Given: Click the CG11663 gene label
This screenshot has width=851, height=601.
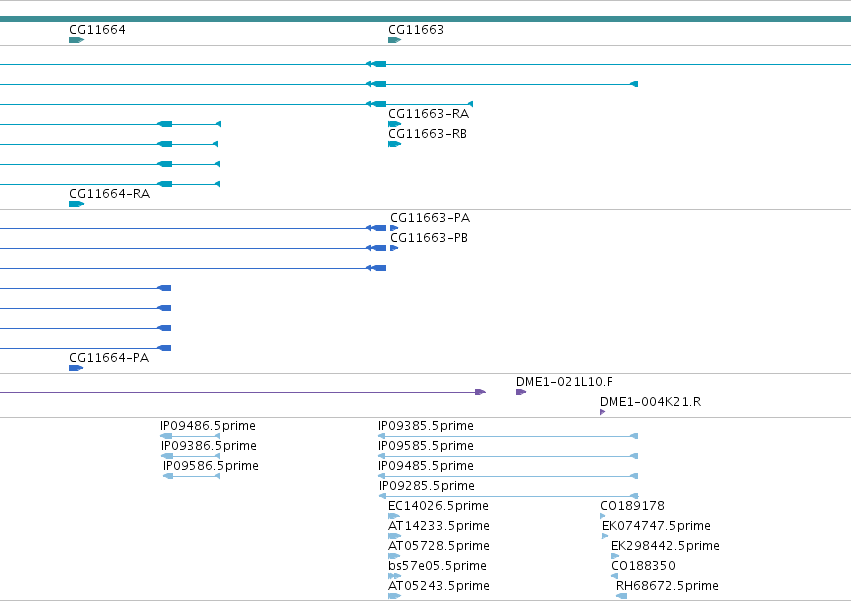Looking at the screenshot, I should tap(416, 29).
